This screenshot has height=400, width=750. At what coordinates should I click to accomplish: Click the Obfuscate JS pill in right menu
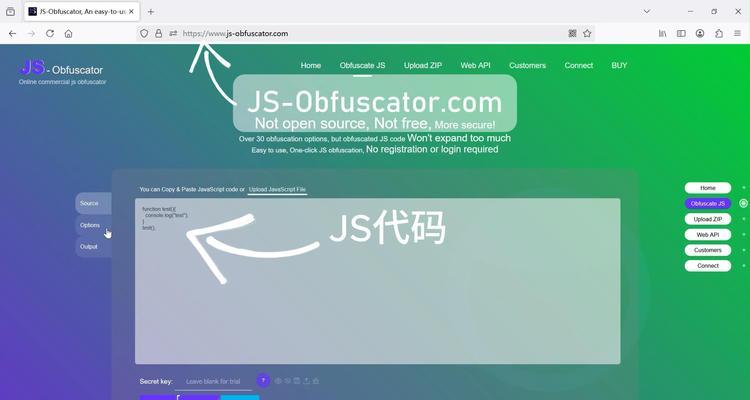708,203
